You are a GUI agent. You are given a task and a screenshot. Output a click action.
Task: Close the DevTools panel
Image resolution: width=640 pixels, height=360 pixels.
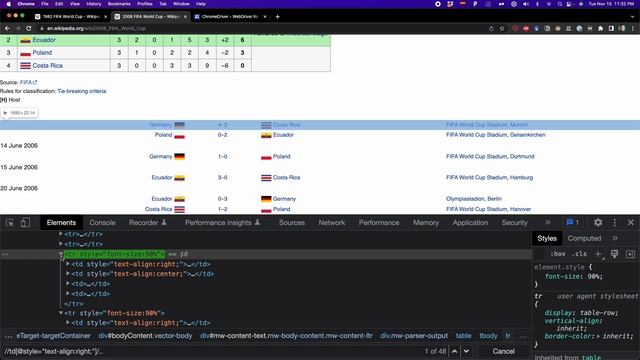[x=631, y=222]
